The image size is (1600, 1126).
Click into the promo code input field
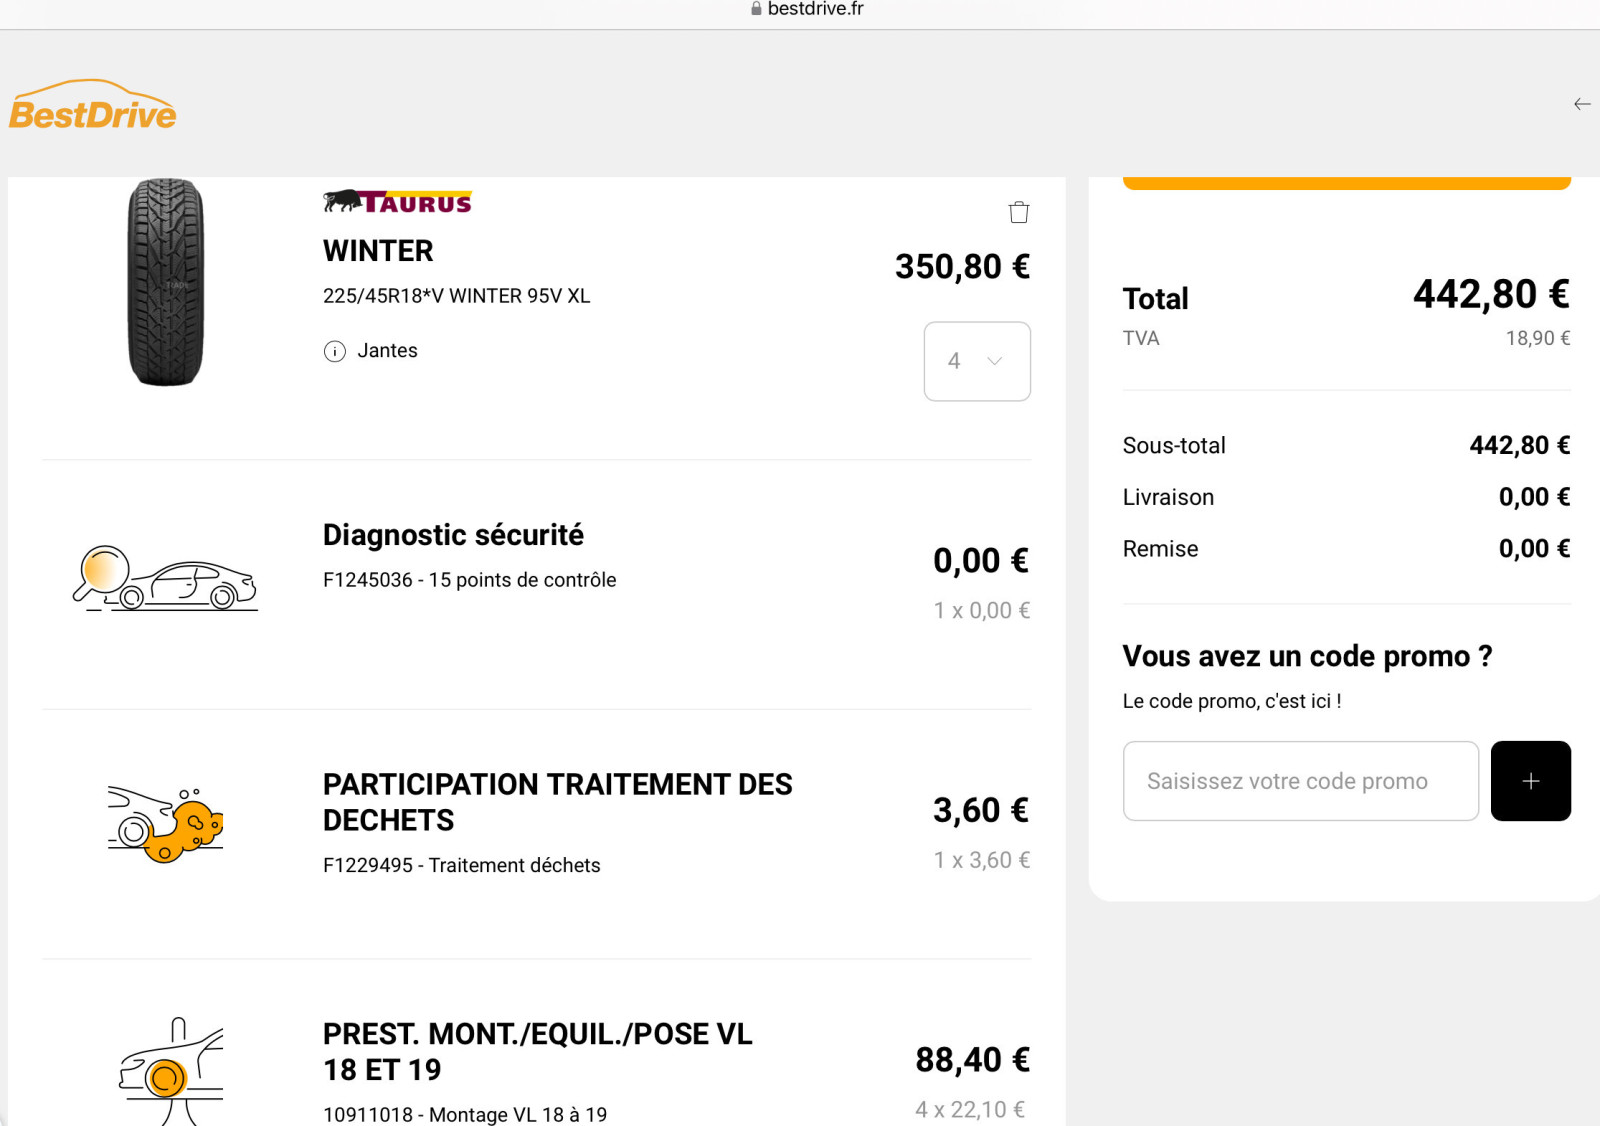point(1300,781)
